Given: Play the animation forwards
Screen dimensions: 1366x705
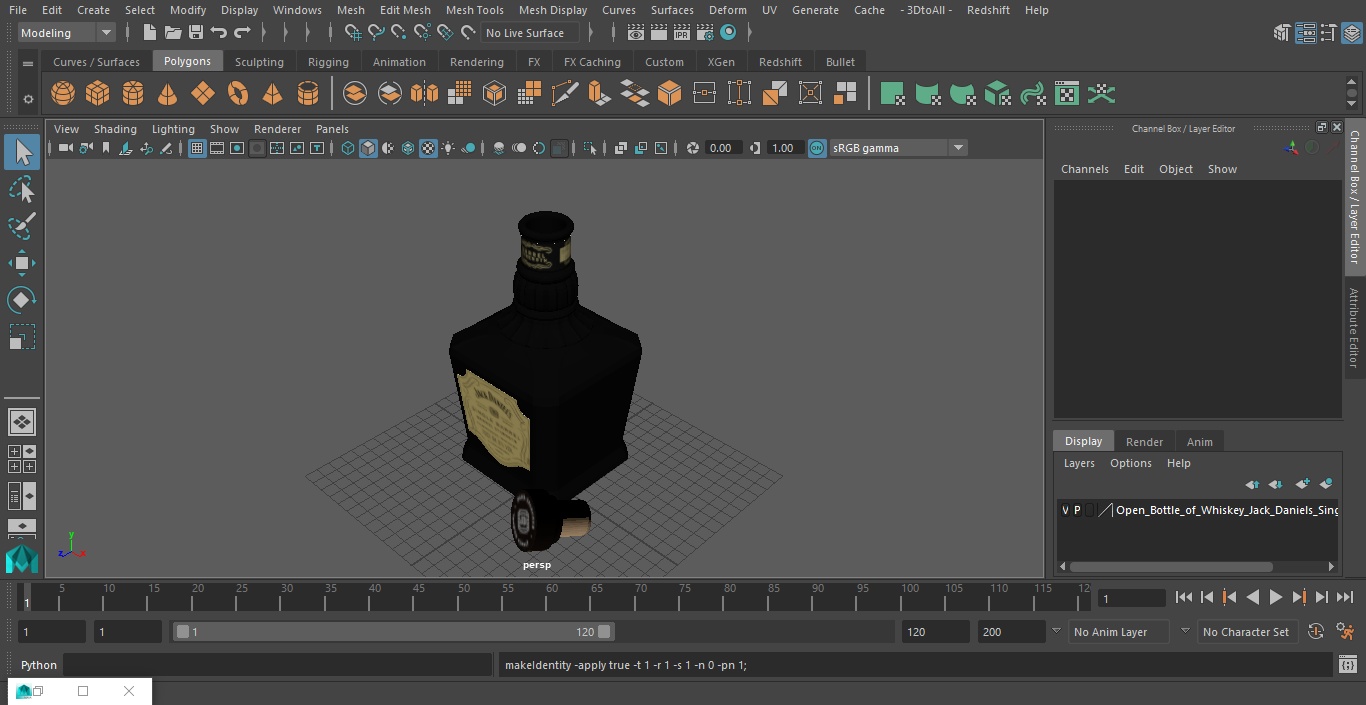Looking at the screenshot, I should tap(1276, 597).
